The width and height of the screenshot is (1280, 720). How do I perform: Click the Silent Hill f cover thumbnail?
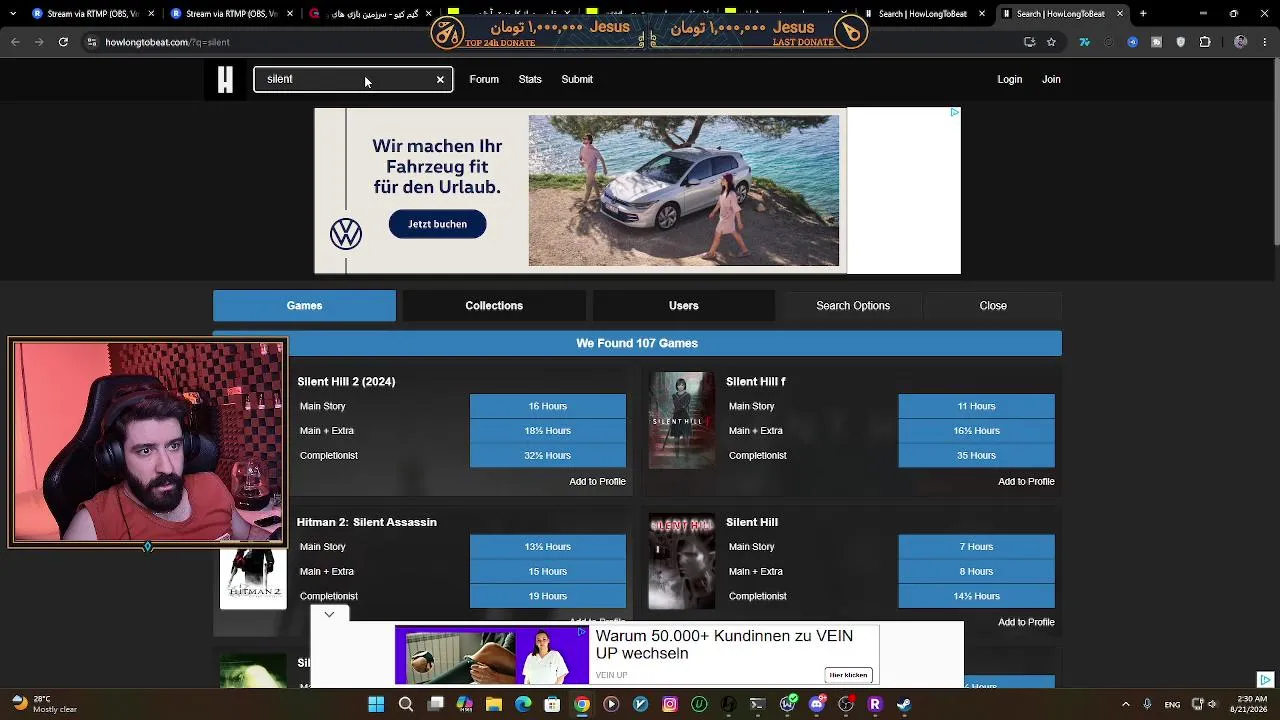682,420
